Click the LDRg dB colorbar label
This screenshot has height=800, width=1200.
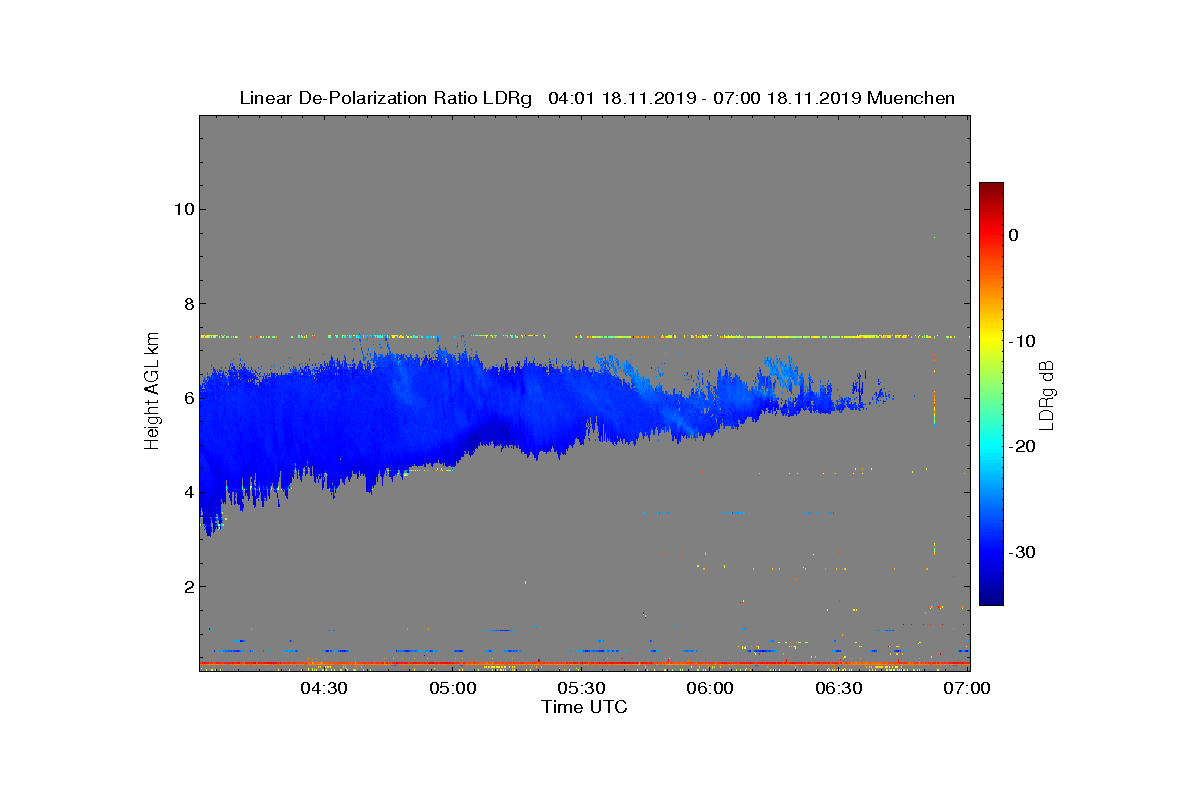[x=1047, y=394]
